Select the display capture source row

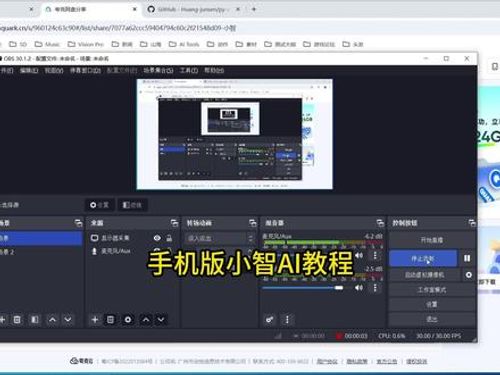[x=132, y=238]
